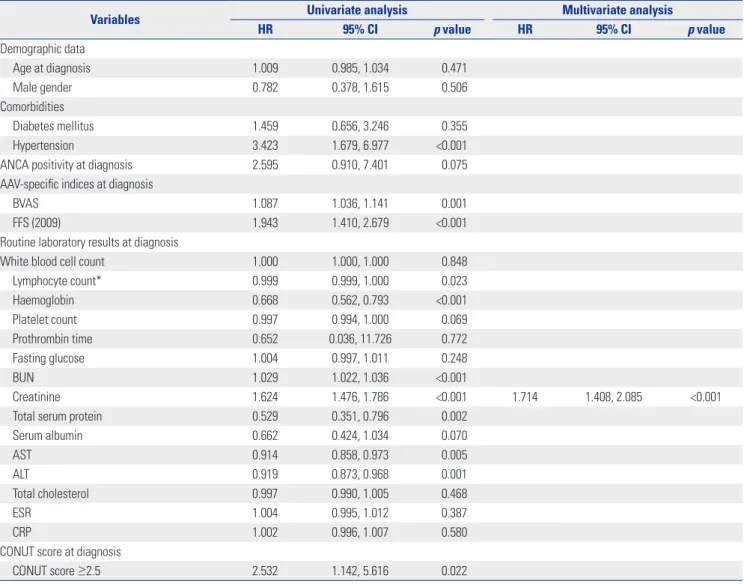This screenshot has height=584, width=744.
Task: Click ANCA positivity at diagnosis label
Action: click(66, 165)
